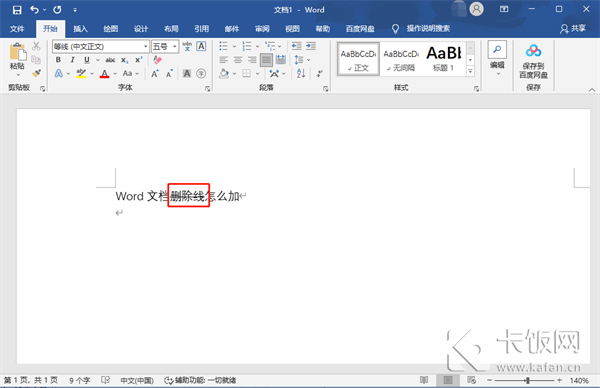The image size is (600, 388).
Task: Expand the font color dropdown arrow
Action: [x=115, y=74]
